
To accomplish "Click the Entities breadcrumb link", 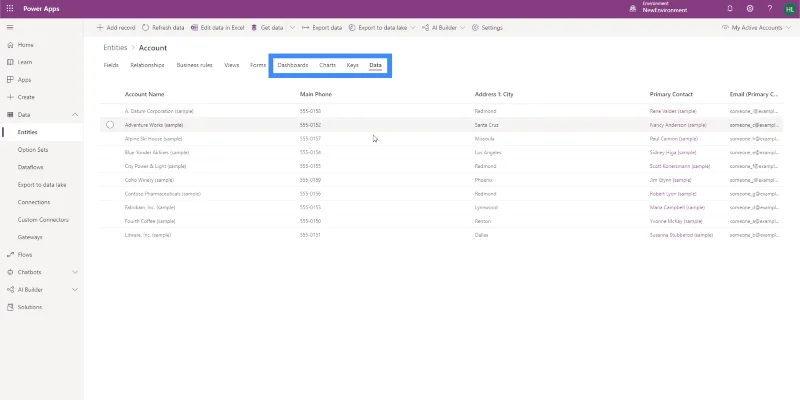I will click(115, 47).
